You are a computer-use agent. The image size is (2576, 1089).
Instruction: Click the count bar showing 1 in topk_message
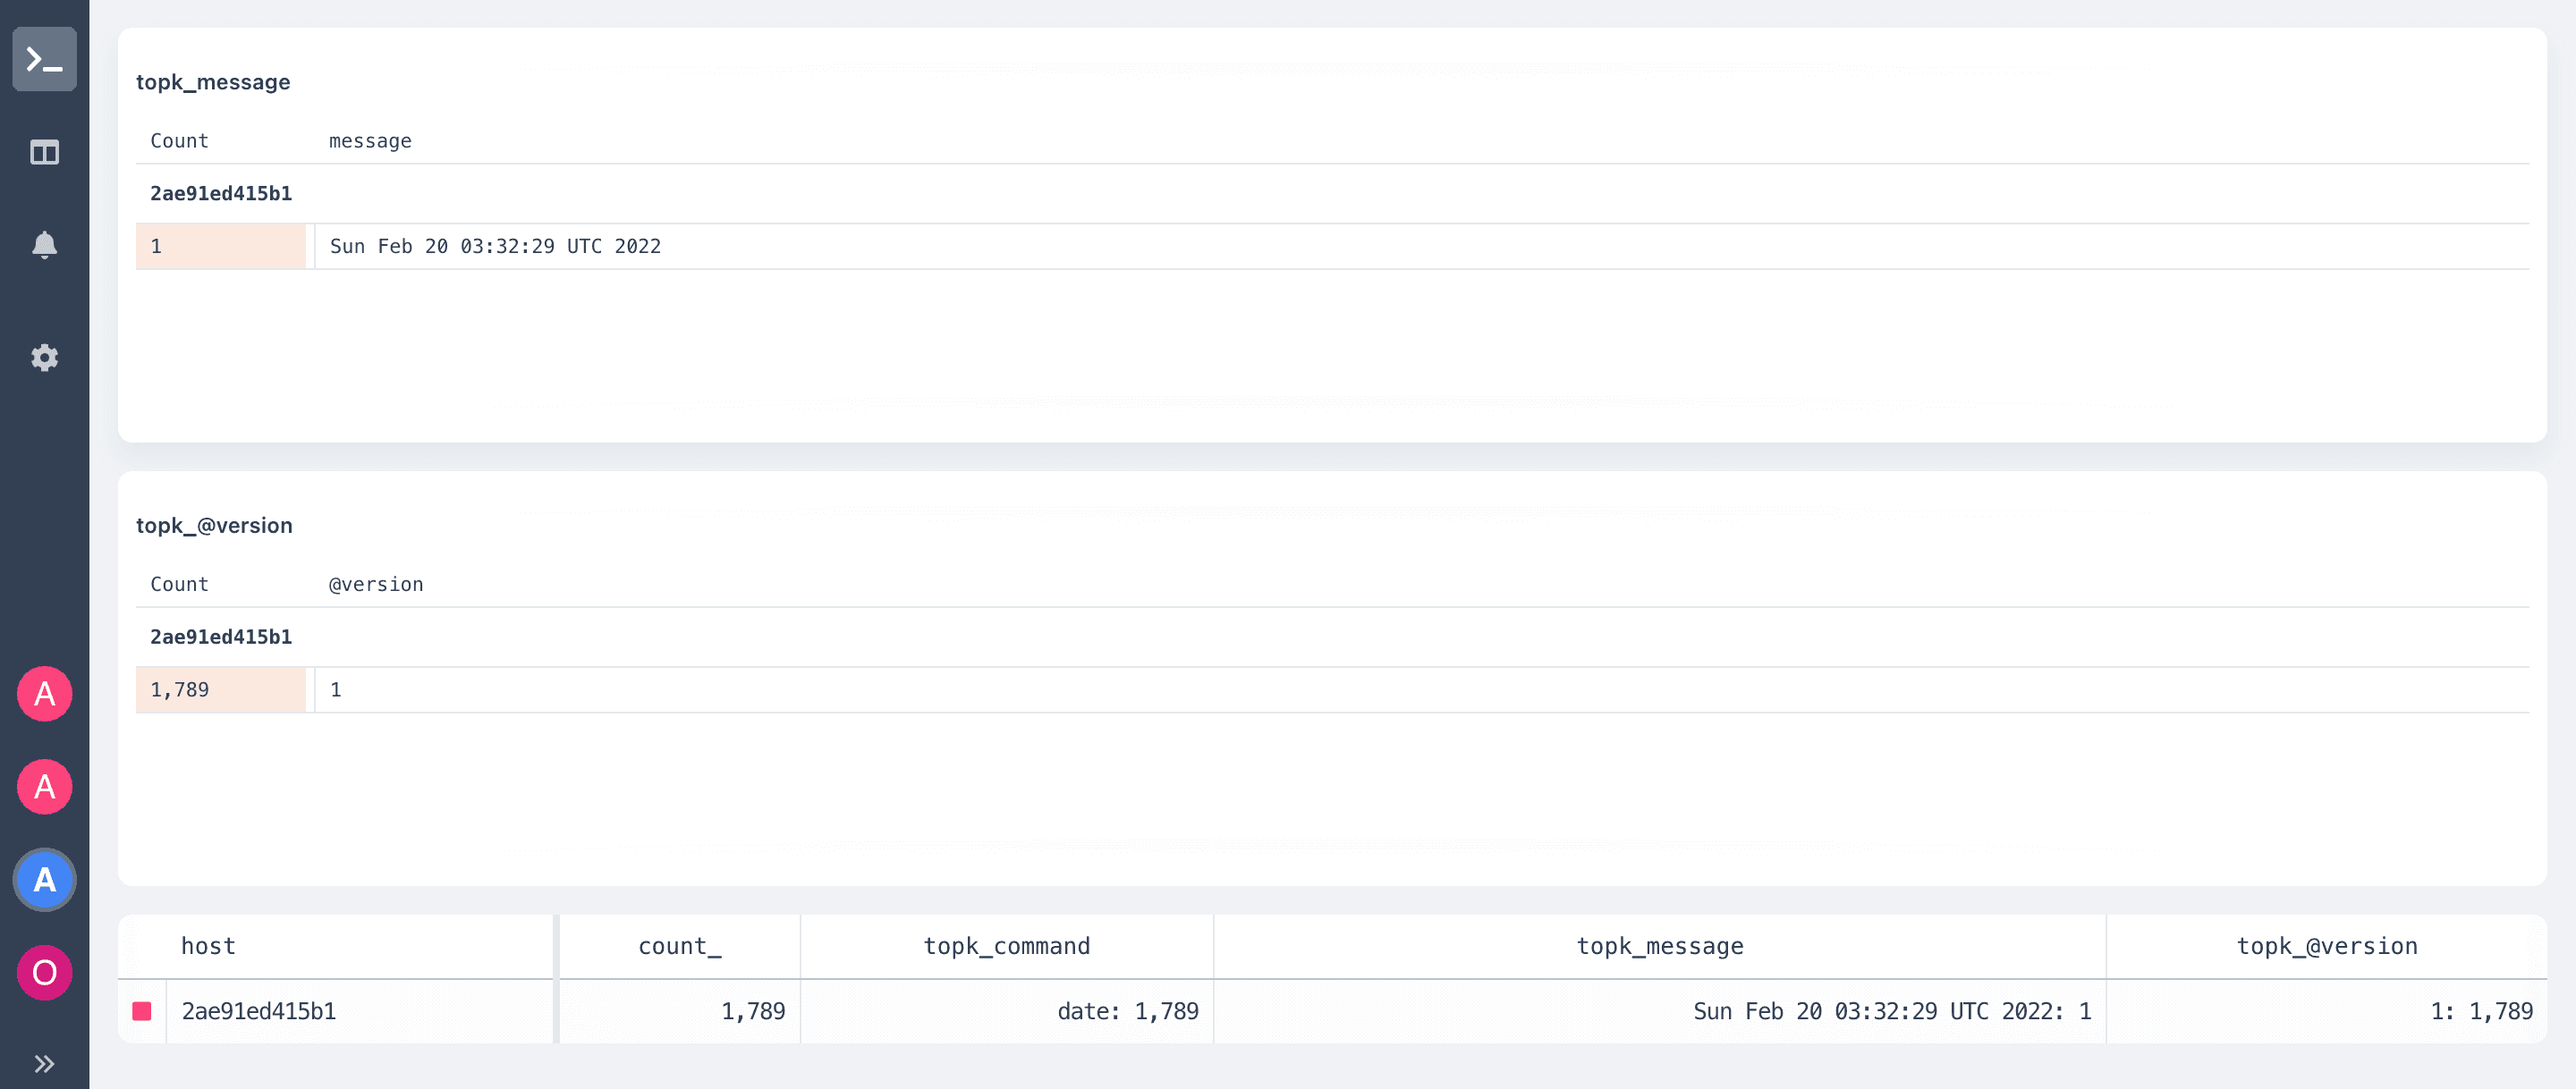221,246
